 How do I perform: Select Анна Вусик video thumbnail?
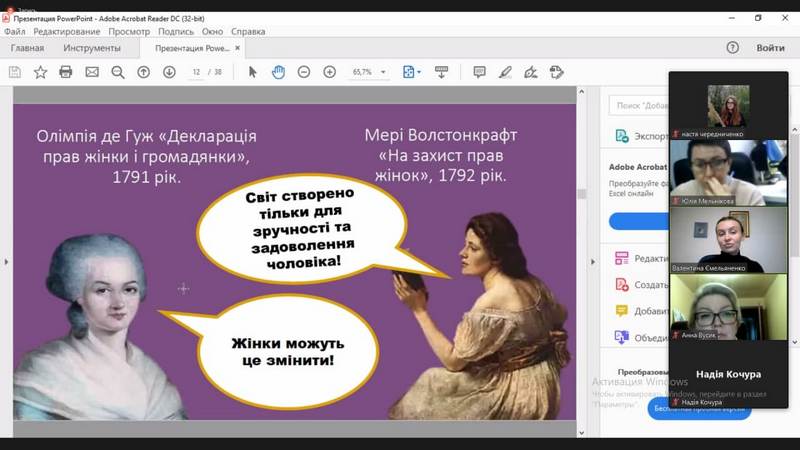point(729,307)
